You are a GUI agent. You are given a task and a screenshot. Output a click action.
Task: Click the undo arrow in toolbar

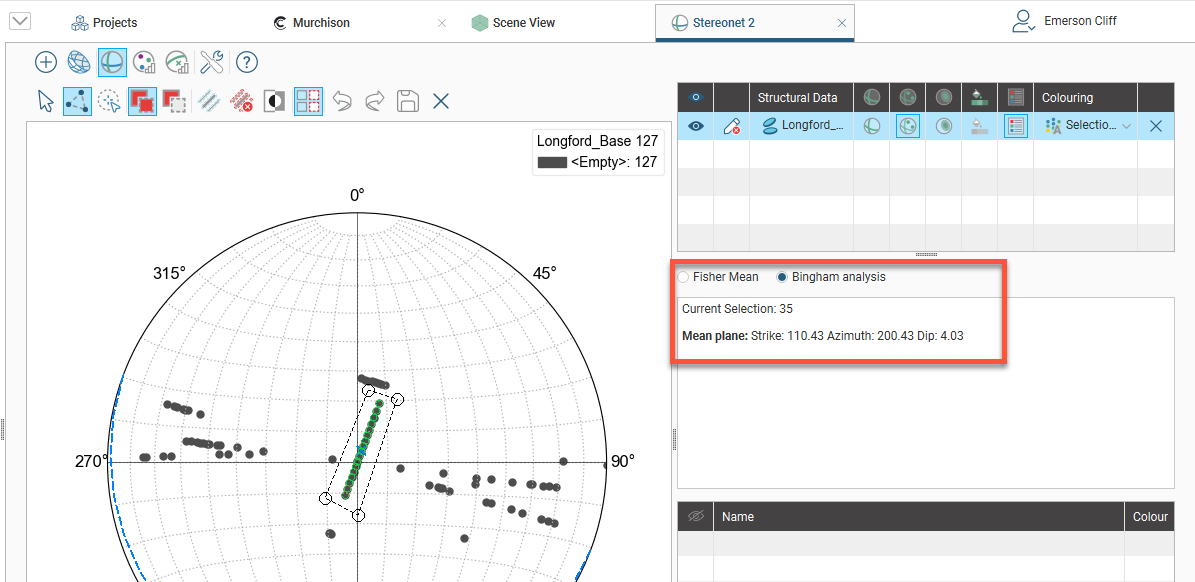(x=342, y=101)
